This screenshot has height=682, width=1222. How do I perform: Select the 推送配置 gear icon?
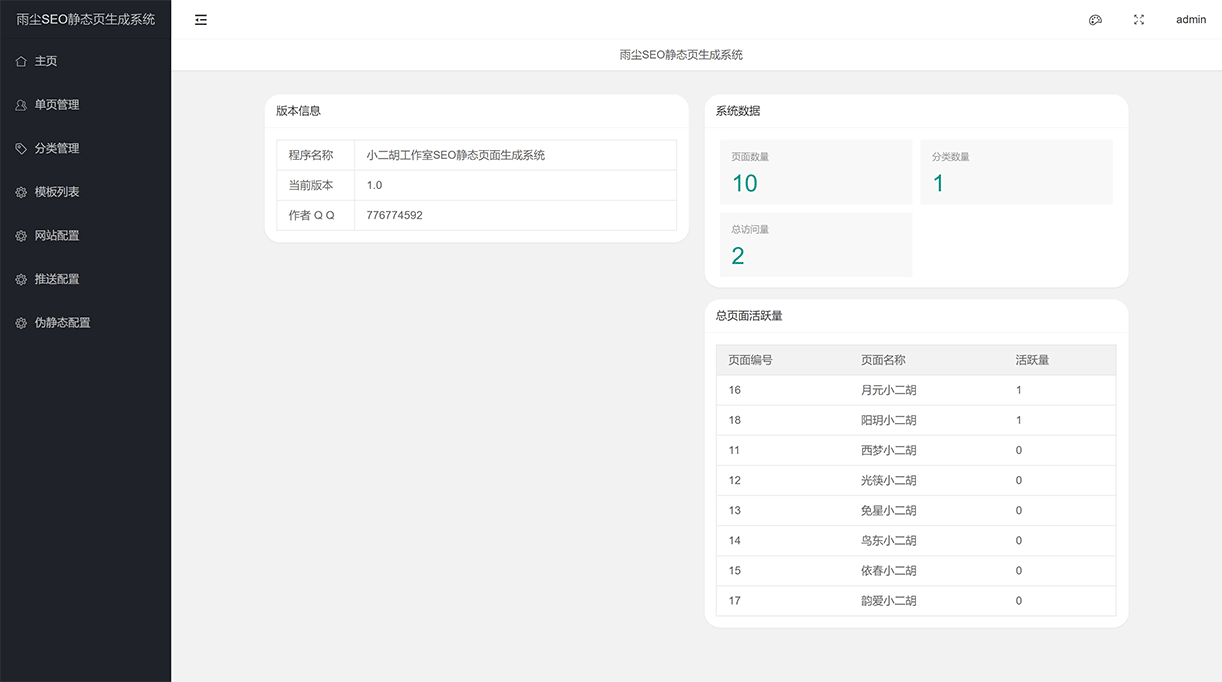[x=23, y=278]
